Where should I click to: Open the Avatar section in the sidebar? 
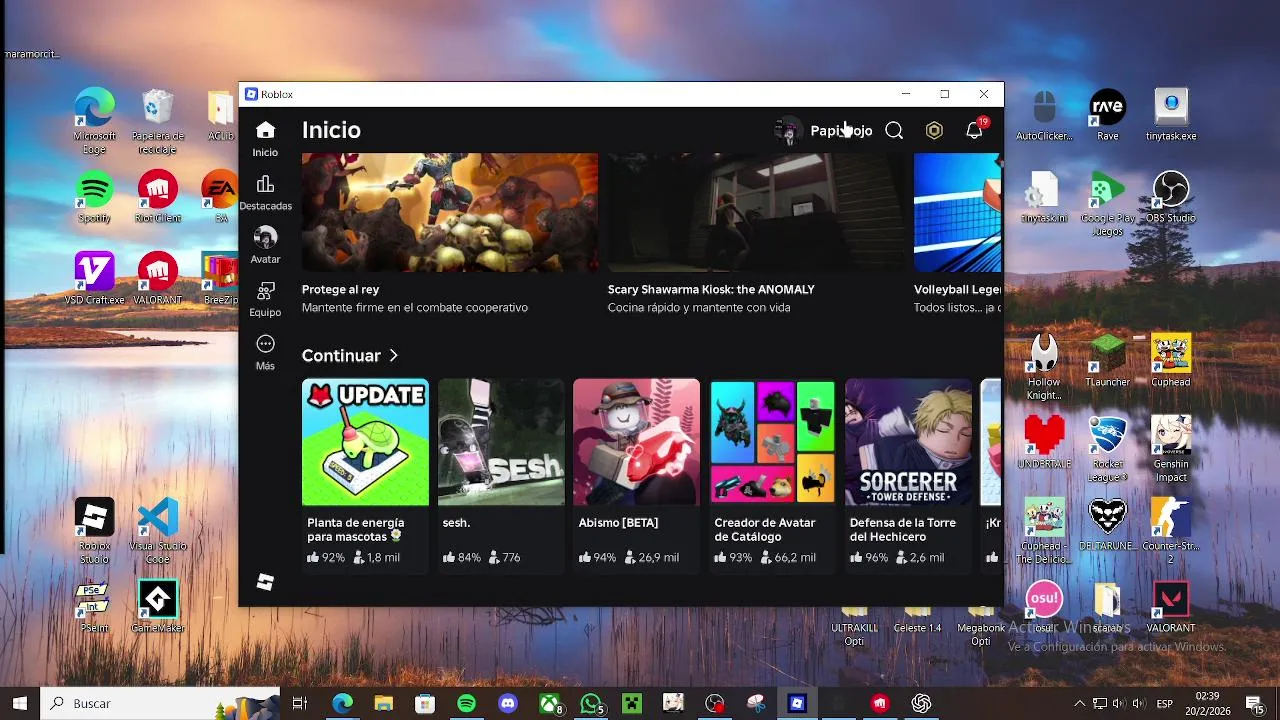pos(265,245)
